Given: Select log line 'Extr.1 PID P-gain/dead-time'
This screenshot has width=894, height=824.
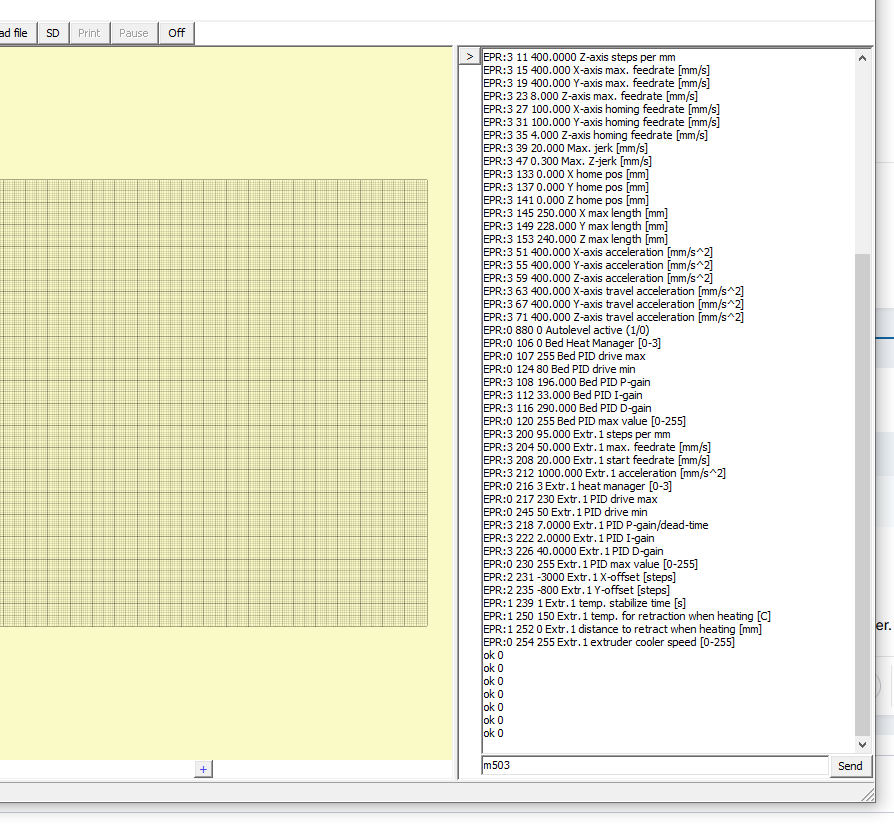Looking at the screenshot, I should pyautogui.click(x=596, y=525).
